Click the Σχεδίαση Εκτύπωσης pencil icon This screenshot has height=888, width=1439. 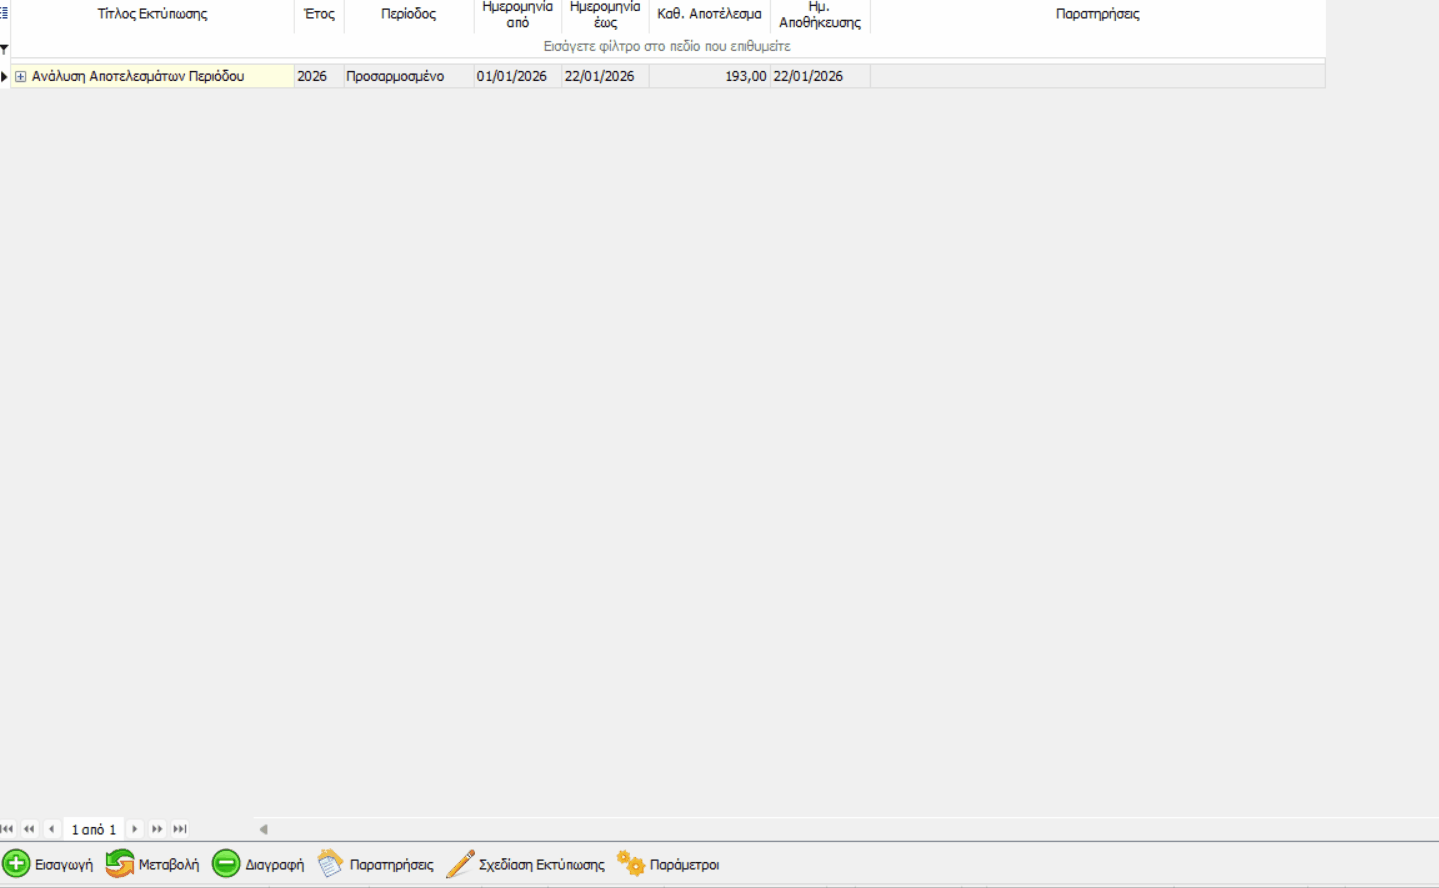pyautogui.click(x=460, y=864)
